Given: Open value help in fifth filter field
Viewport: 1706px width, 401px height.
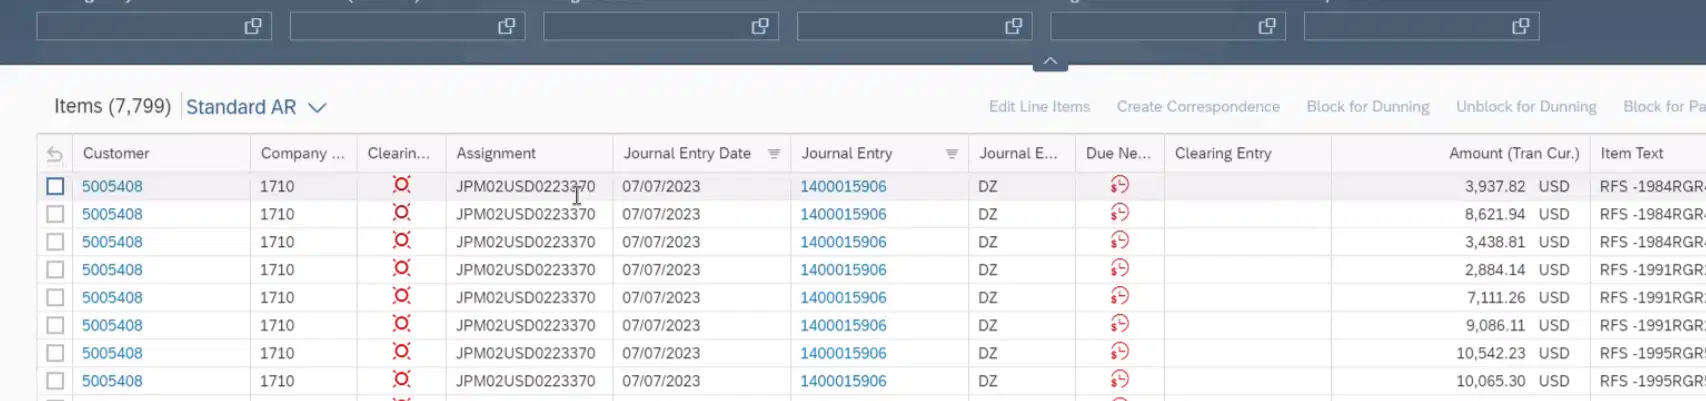Looking at the screenshot, I should 1267,27.
